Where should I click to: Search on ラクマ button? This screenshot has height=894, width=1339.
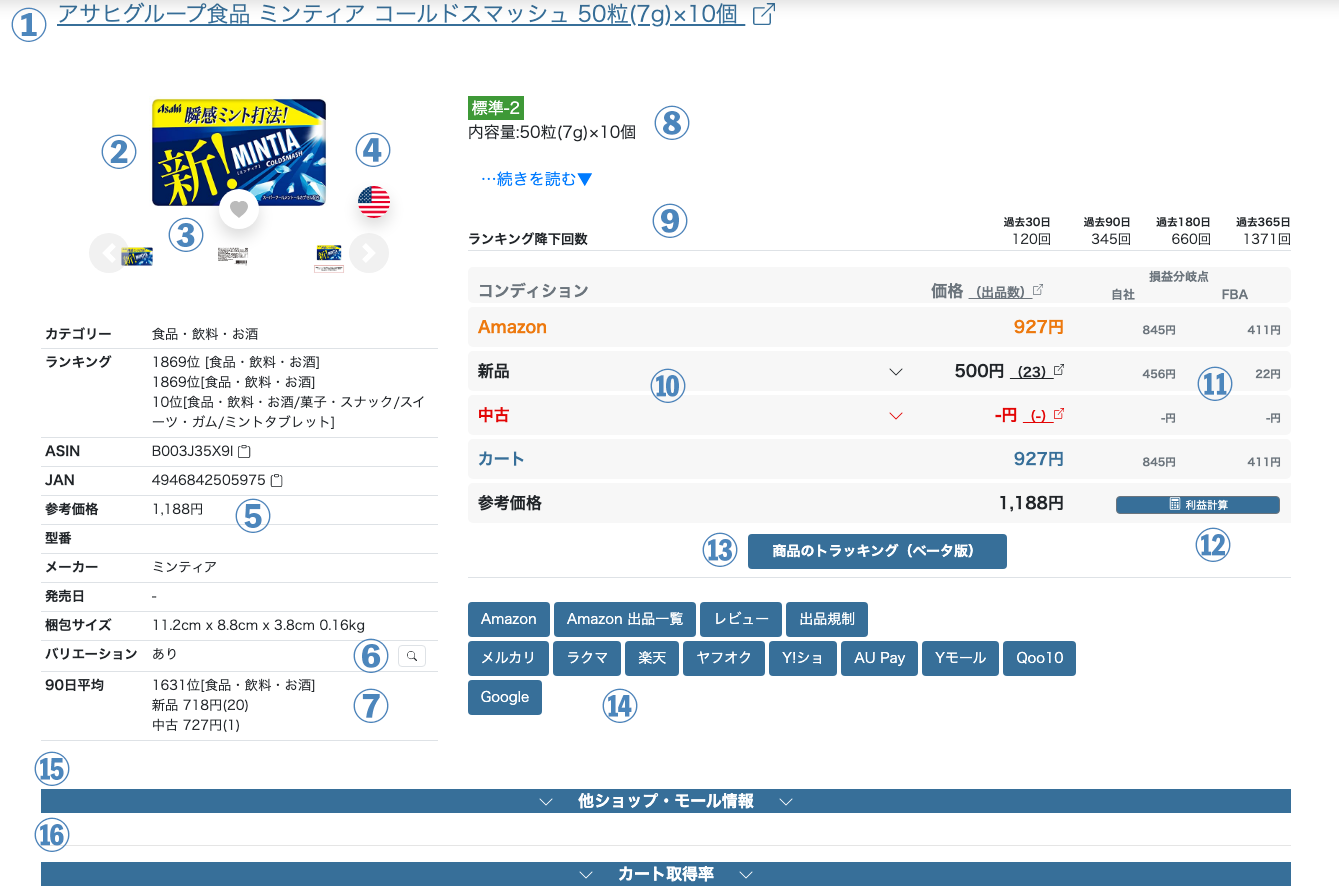[587, 658]
